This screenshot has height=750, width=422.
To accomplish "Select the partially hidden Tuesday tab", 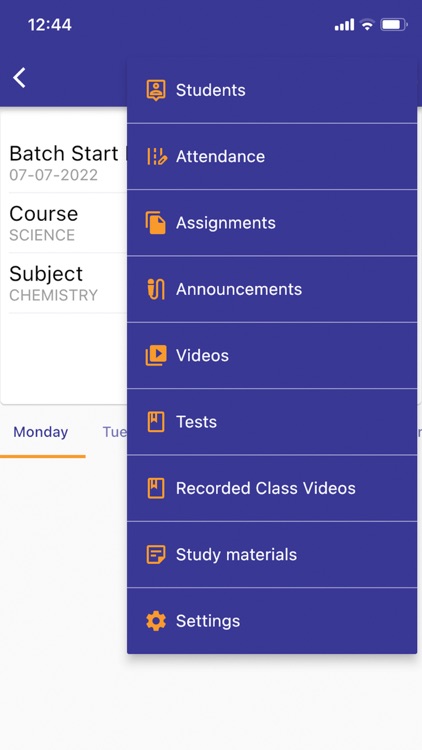I will (x=115, y=432).
